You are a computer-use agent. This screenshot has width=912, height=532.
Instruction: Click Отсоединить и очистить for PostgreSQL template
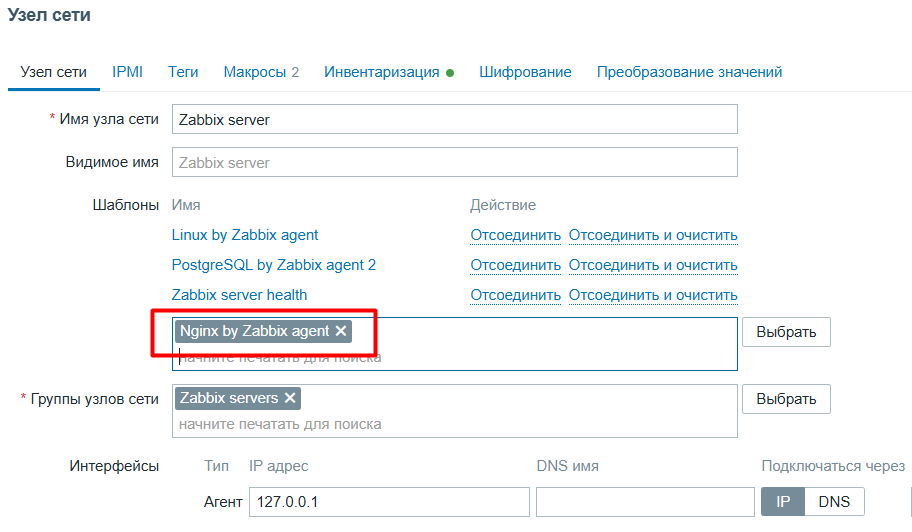coord(653,265)
